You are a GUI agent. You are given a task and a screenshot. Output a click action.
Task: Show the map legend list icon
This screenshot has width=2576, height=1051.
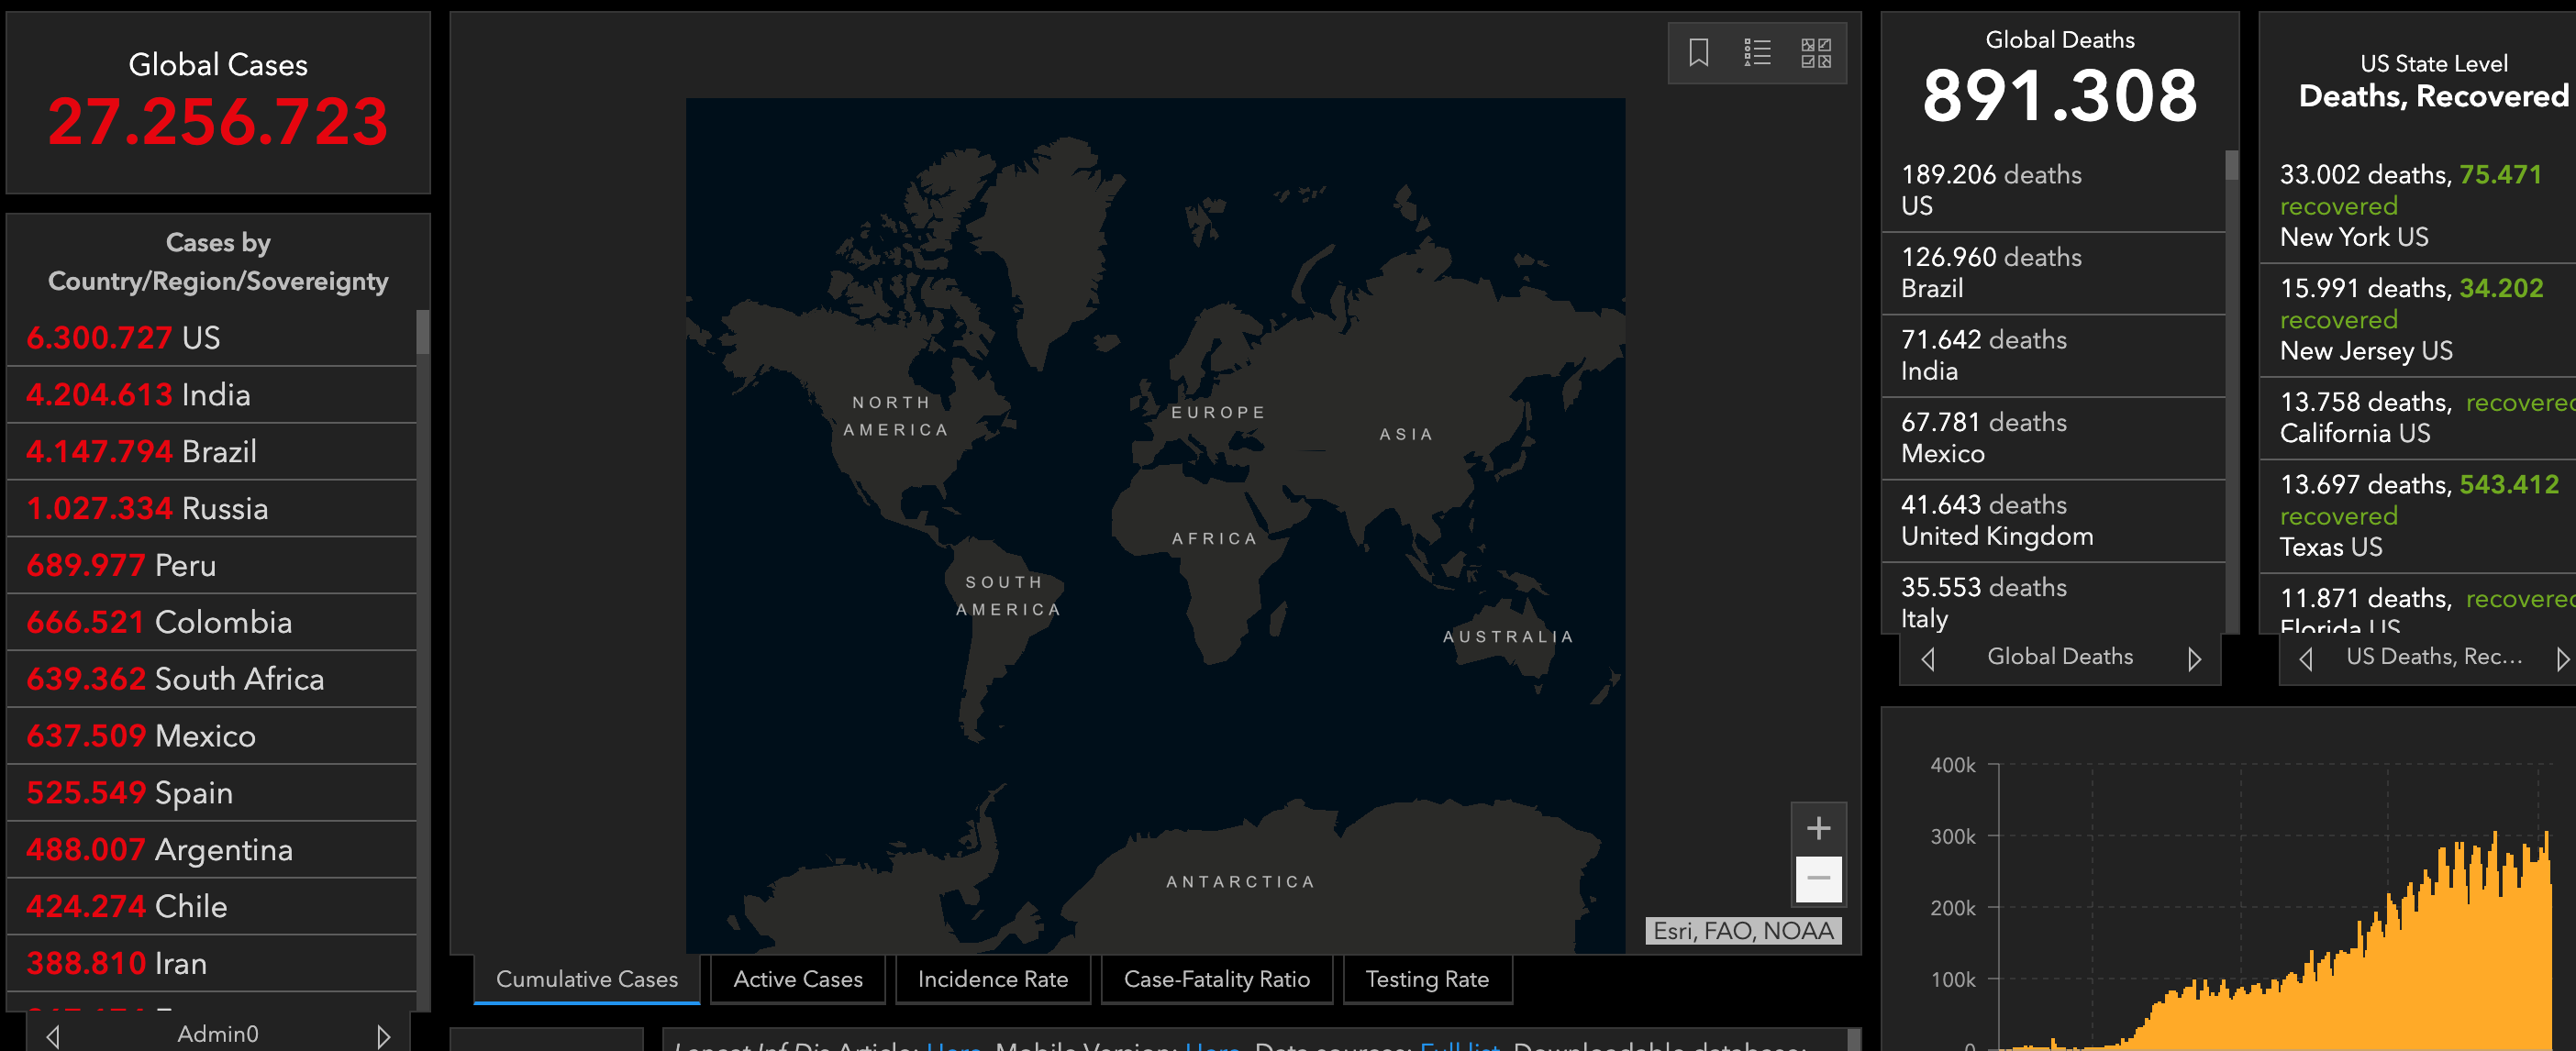pyautogui.click(x=1757, y=52)
